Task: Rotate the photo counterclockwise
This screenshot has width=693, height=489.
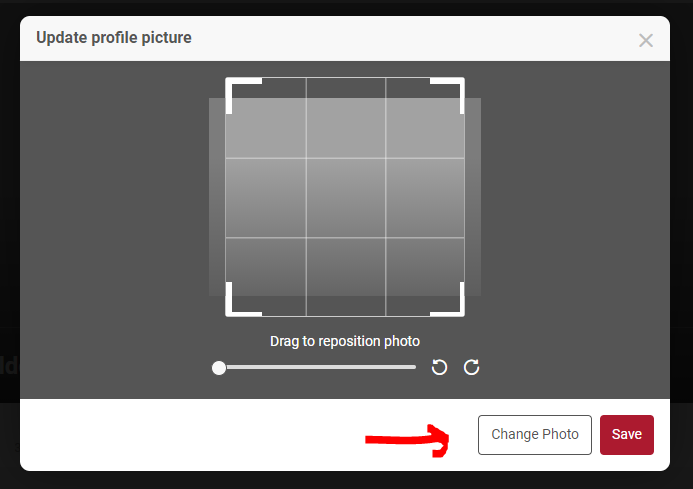Action: (x=439, y=367)
